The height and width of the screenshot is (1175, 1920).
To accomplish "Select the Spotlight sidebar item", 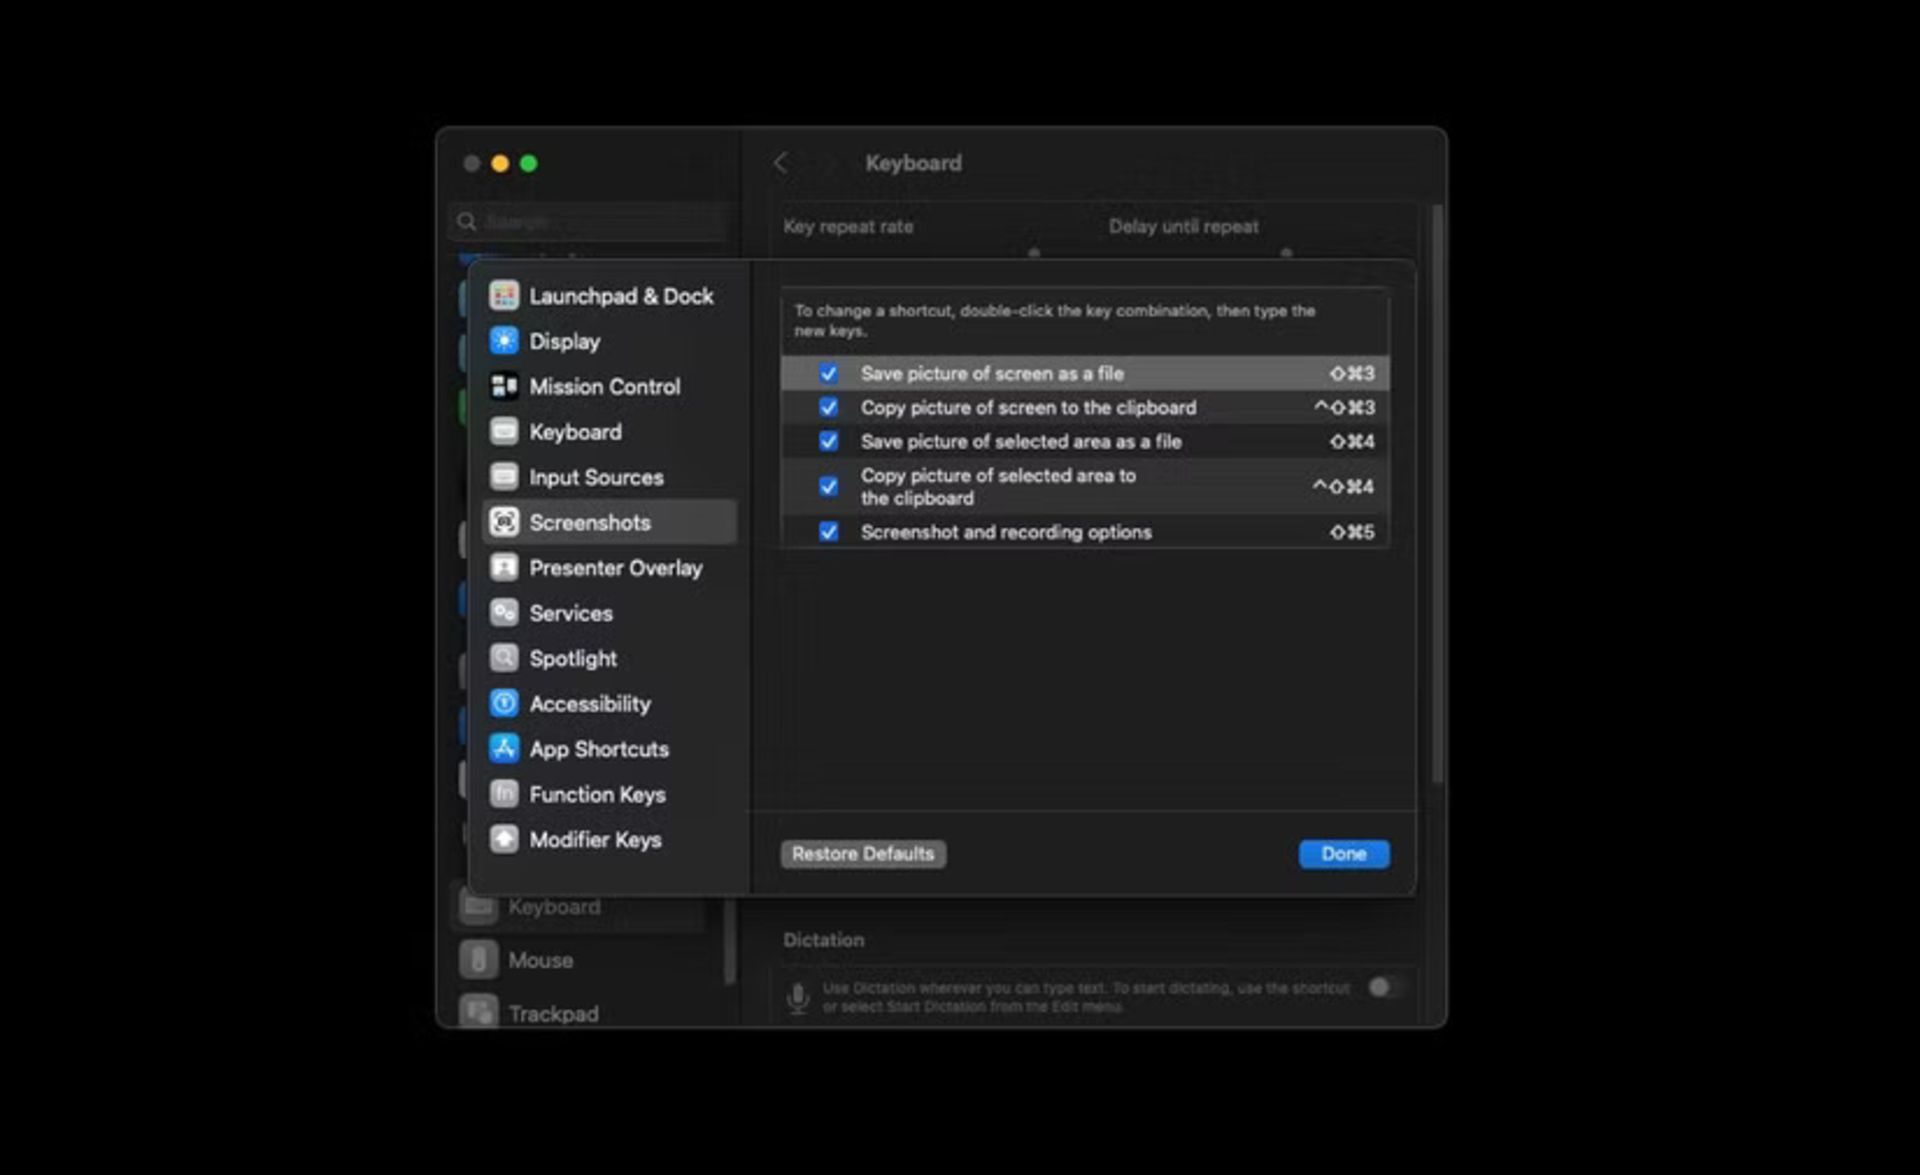I will [572, 659].
